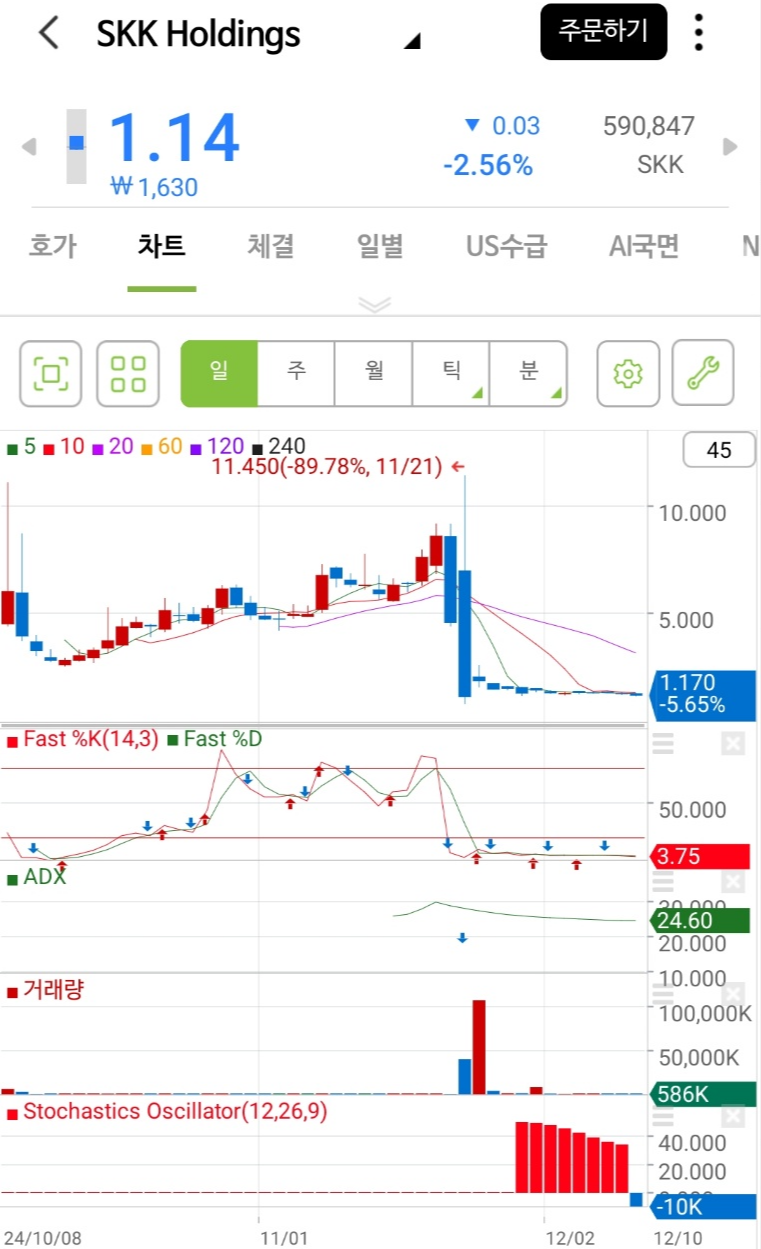Tap the blue 1.170 current price tag

coord(702,695)
